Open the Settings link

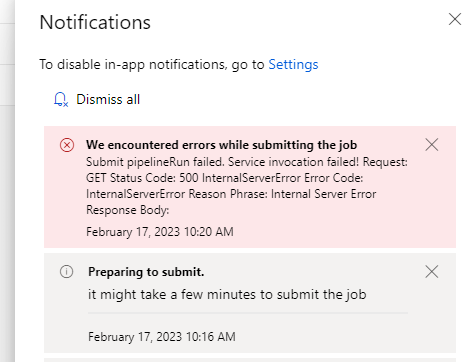point(293,64)
